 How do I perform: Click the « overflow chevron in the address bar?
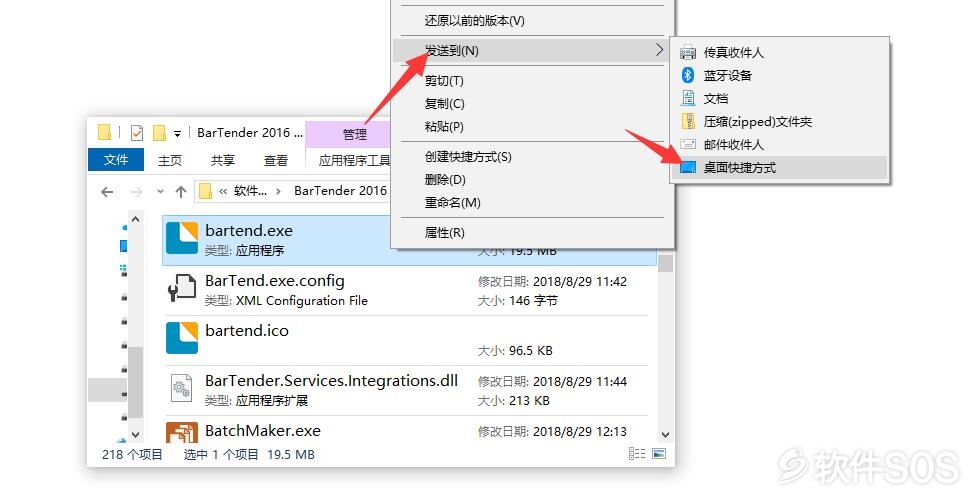[x=222, y=191]
